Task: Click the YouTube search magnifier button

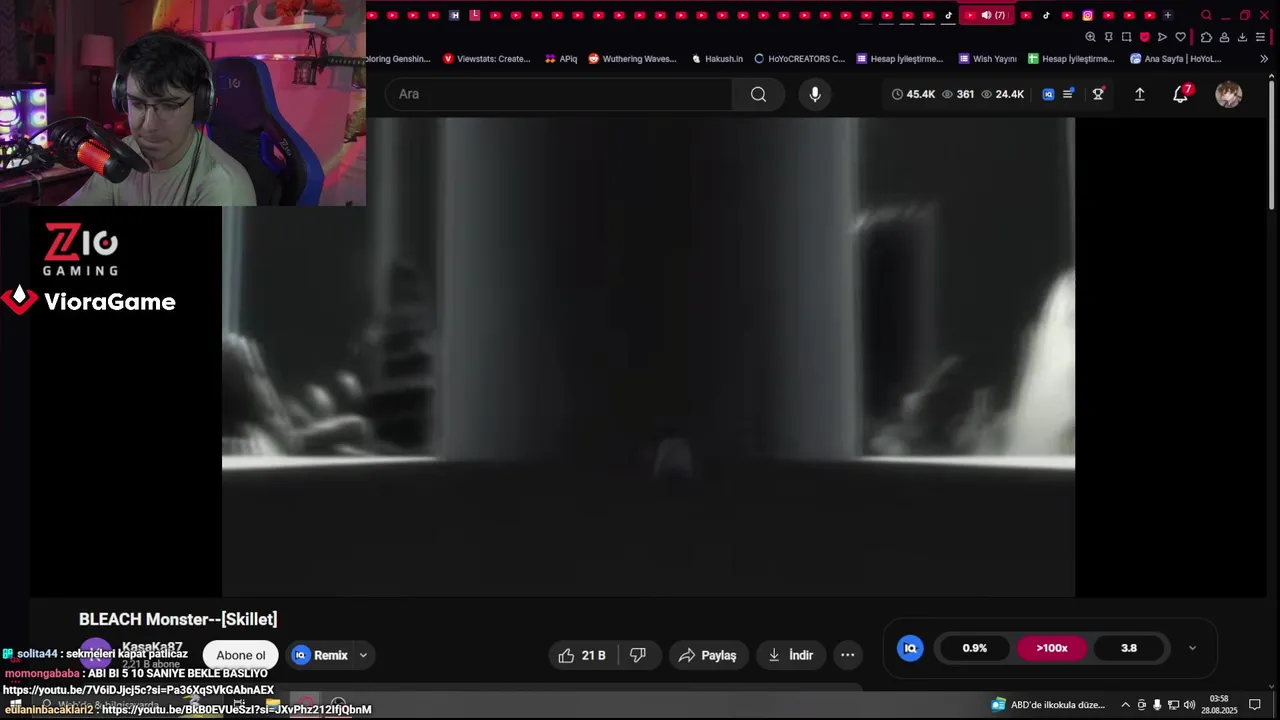Action: click(758, 94)
